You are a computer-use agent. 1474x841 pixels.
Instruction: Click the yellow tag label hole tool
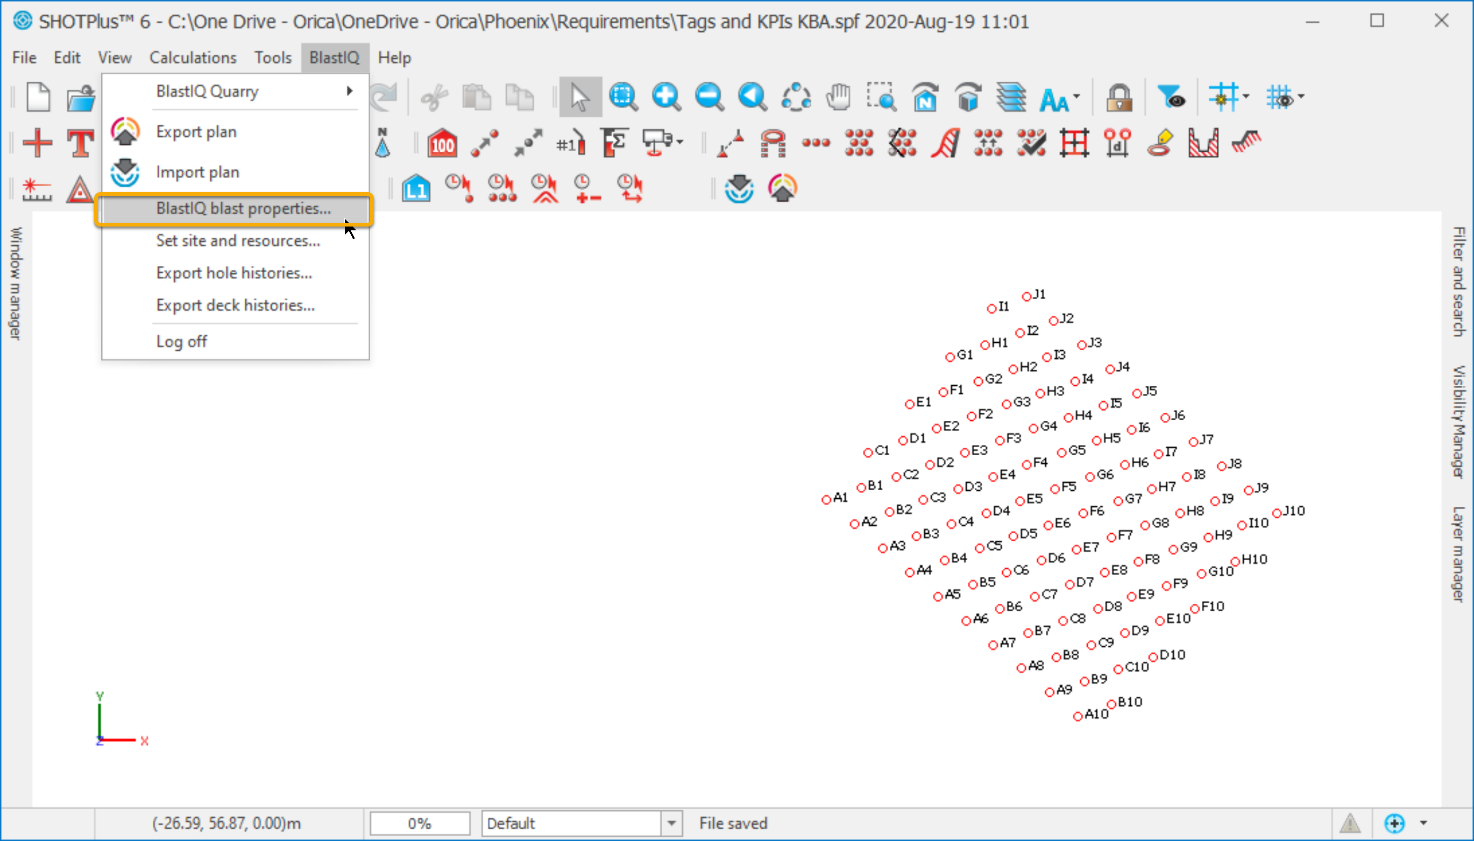click(x=1160, y=143)
